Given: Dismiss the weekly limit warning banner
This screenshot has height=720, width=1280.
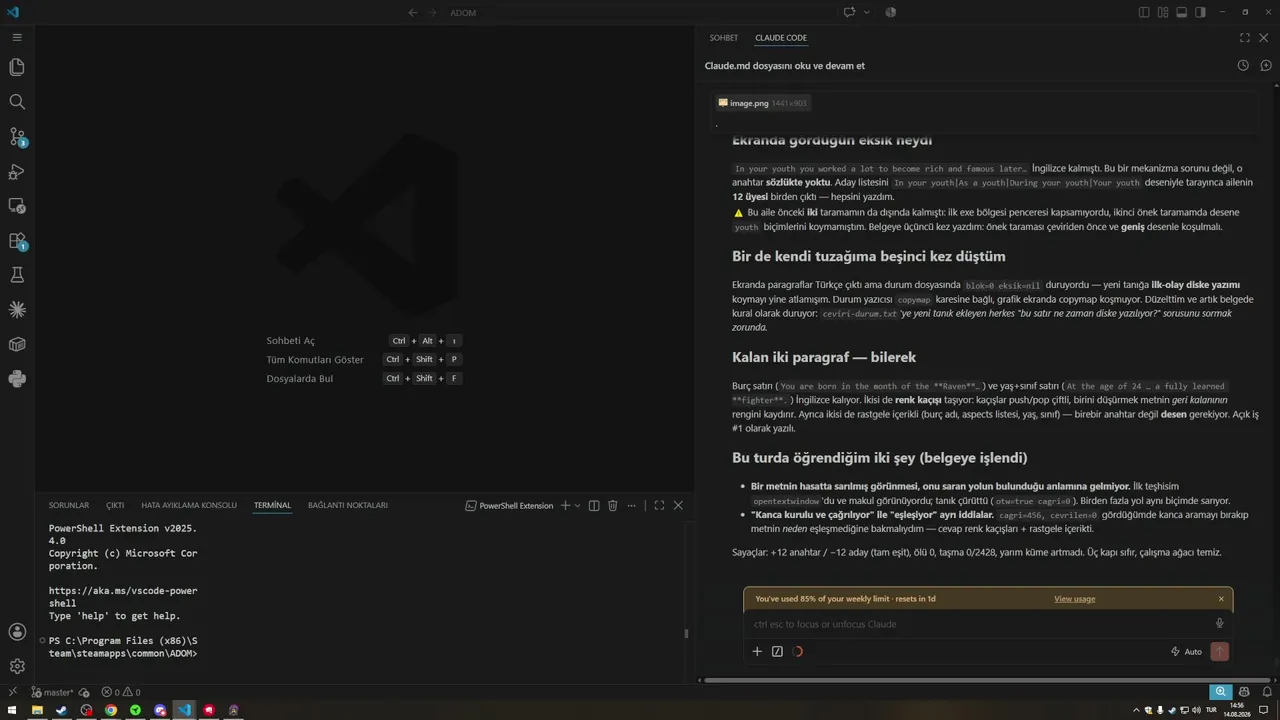Looking at the screenshot, I should pos(1221,599).
